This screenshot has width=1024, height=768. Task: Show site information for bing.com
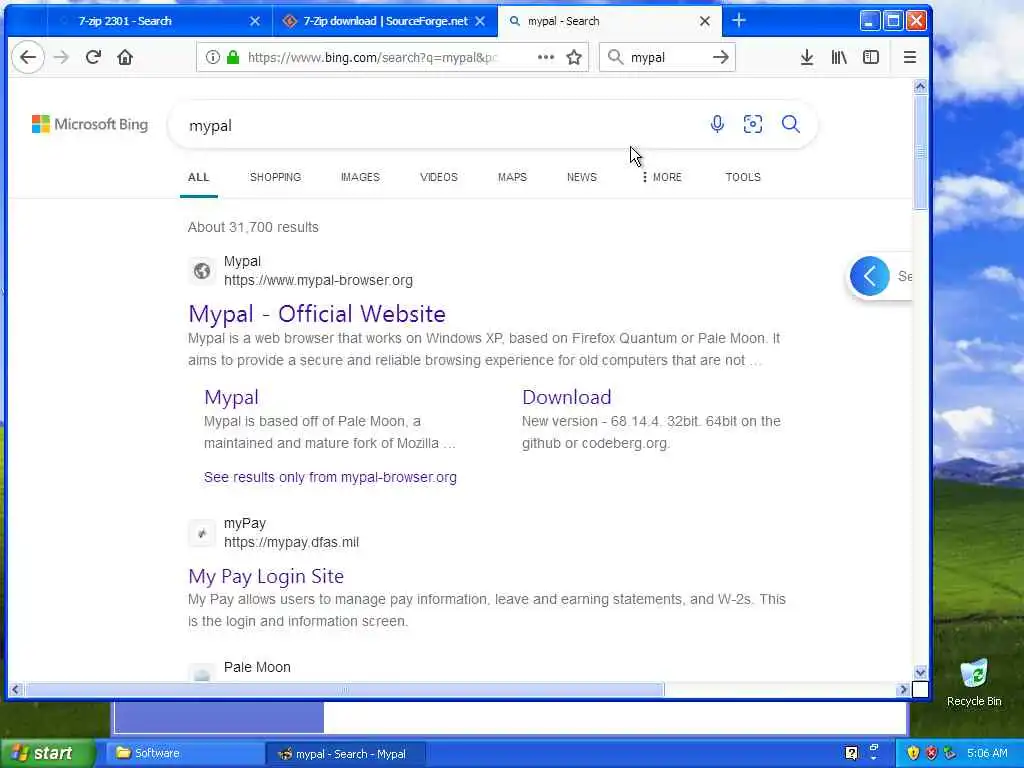coord(213,57)
